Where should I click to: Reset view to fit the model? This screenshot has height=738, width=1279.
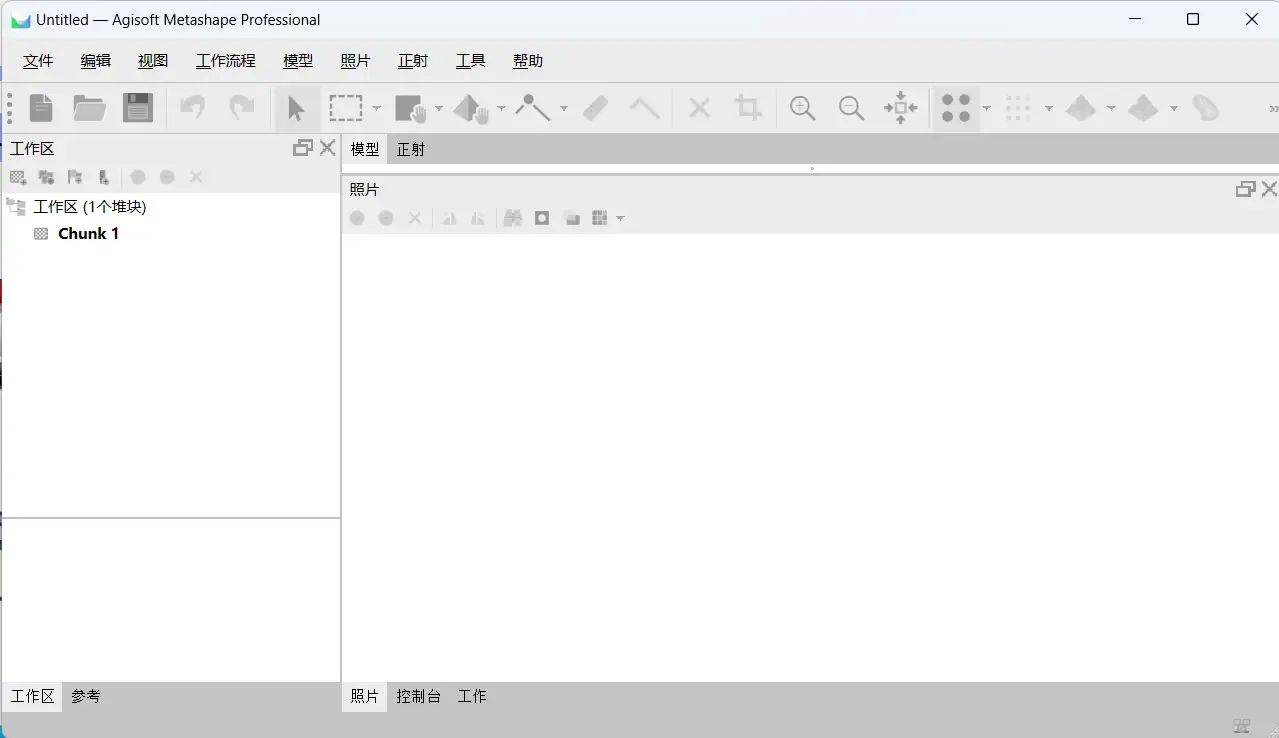pyautogui.click(x=899, y=108)
